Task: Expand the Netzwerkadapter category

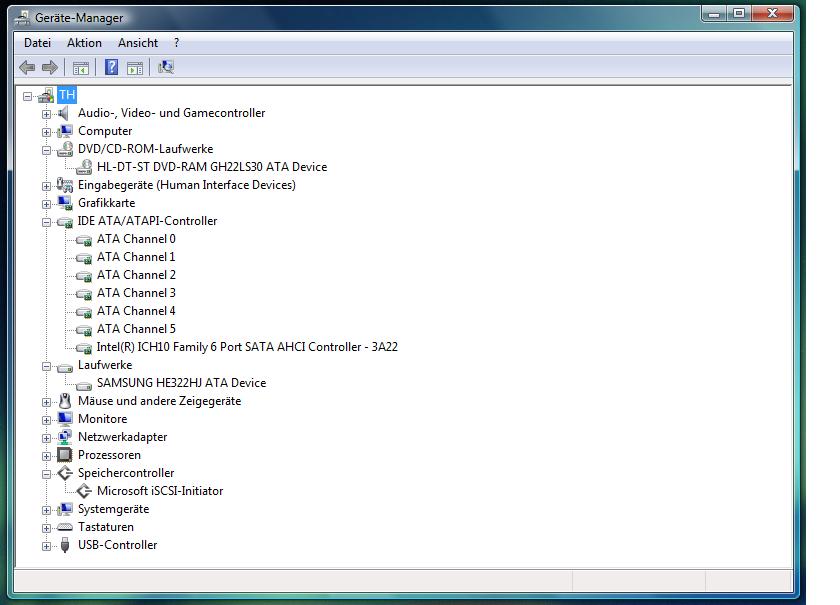Action: (47, 438)
